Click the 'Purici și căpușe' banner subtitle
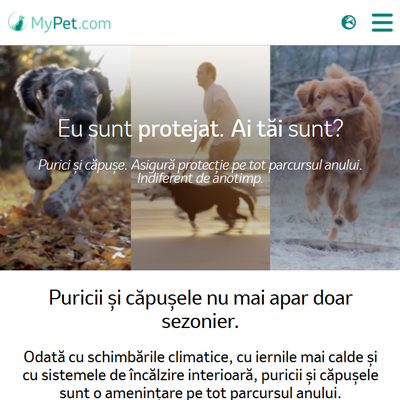Image resolution: width=400 pixels, height=400 pixels. click(x=200, y=165)
